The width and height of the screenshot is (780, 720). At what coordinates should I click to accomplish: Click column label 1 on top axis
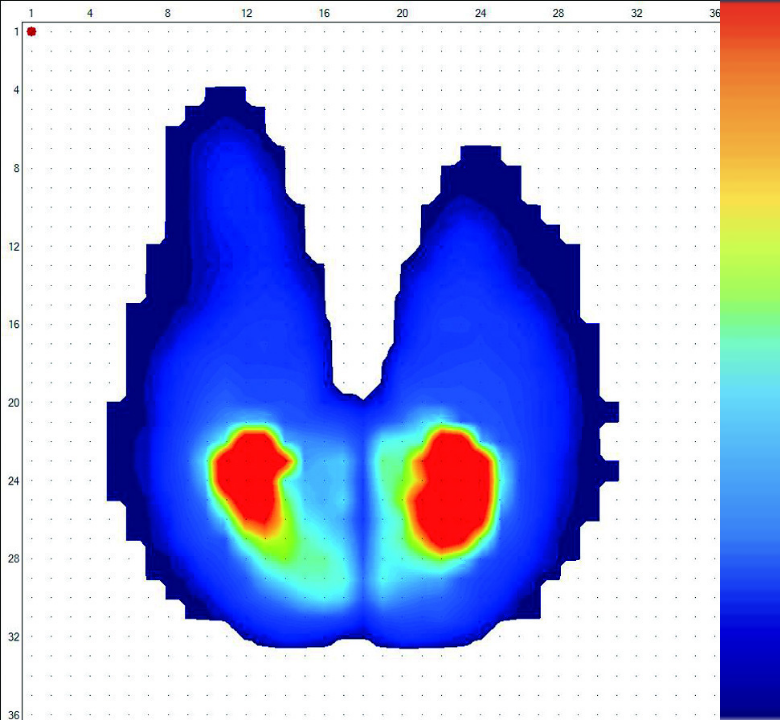coord(31,13)
